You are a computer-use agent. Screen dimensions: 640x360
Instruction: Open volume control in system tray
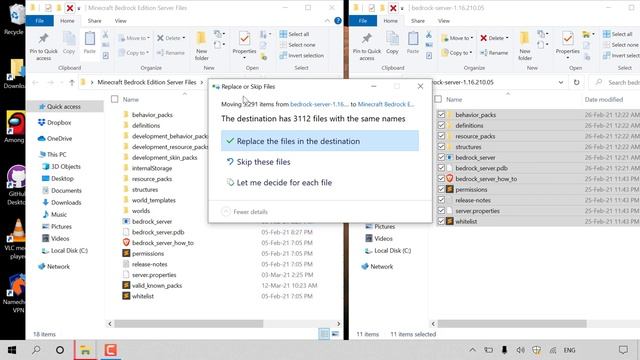point(520,350)
